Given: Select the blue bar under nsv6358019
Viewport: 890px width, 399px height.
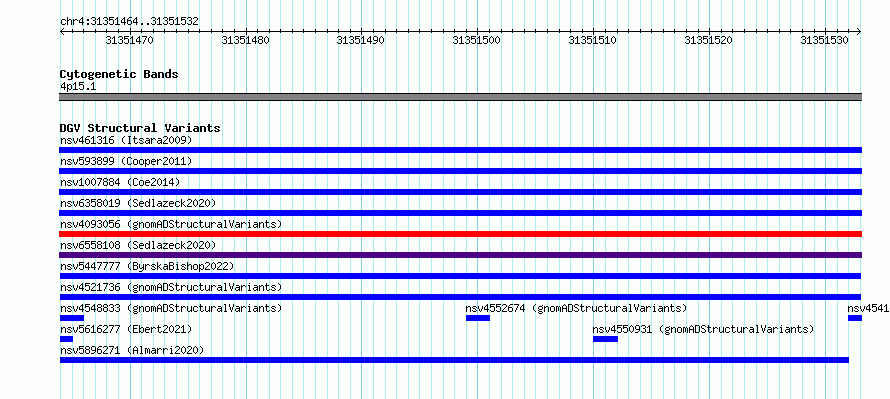Looking at the screenshot, I should click(461, 213).
